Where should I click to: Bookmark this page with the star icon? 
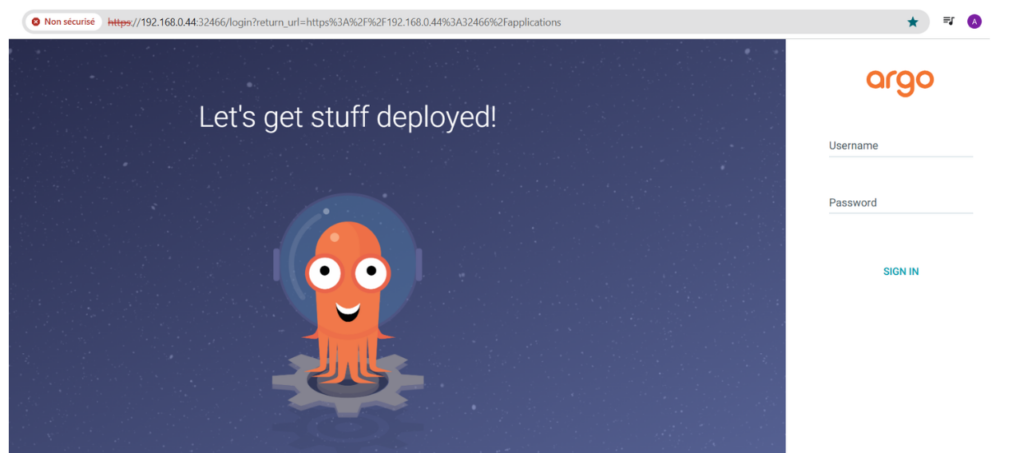click(912, 21)
